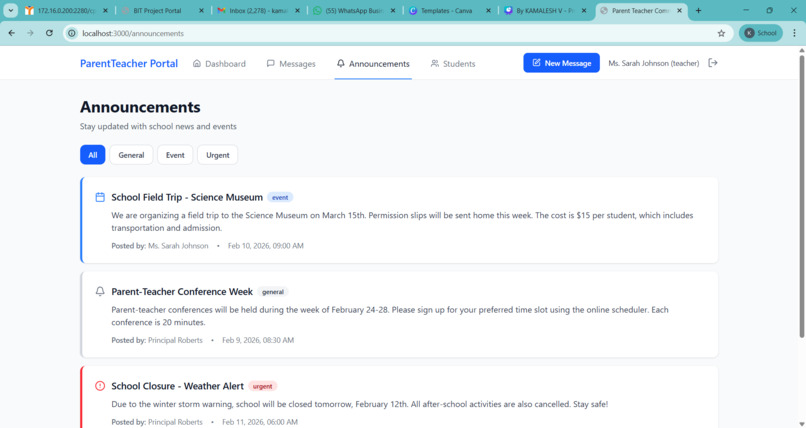Switch to the BIT Project Portal tab
The image size is (806, 428).
coord(157,10)
